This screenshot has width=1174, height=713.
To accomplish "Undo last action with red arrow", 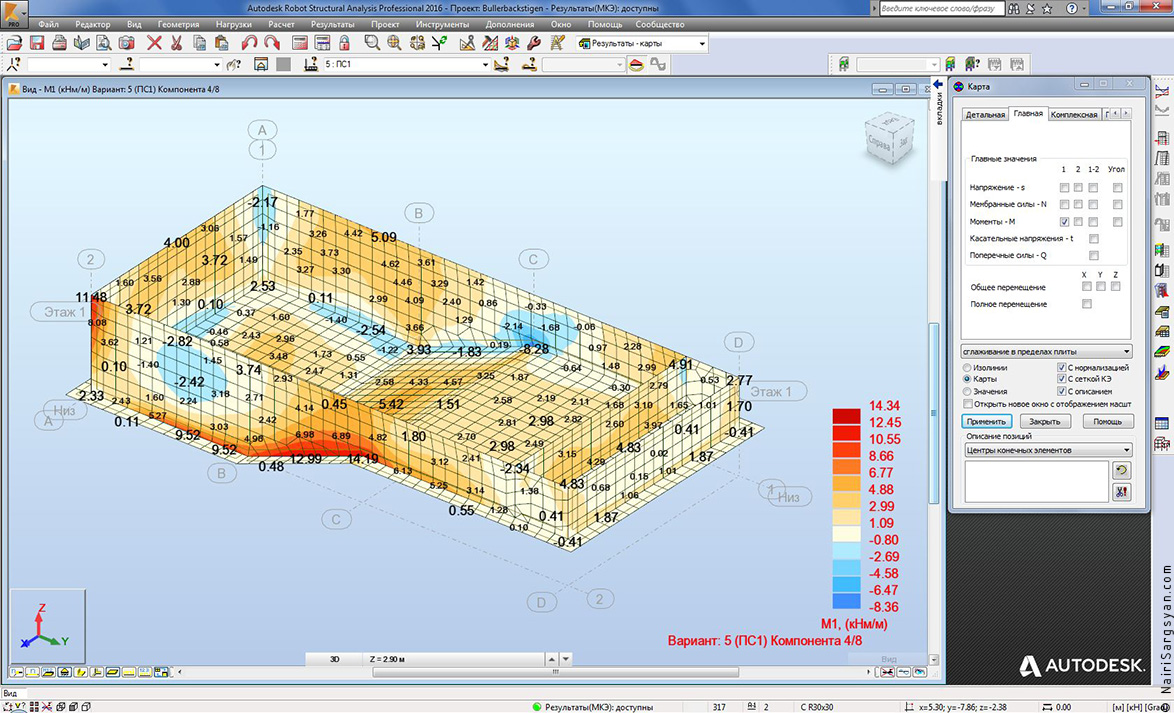I will coord(249,43).
